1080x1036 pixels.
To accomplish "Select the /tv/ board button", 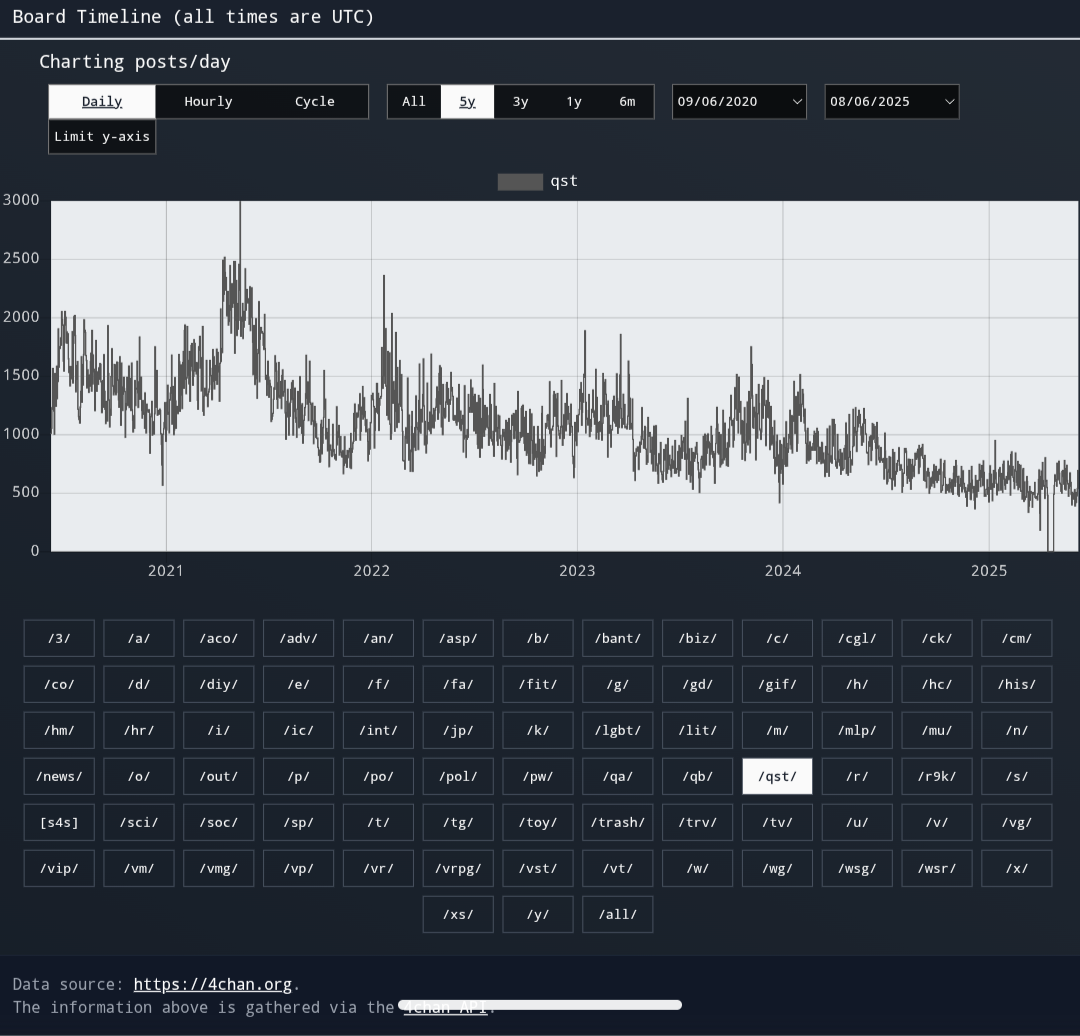I will pyautogui.click(x=778, y=822).
